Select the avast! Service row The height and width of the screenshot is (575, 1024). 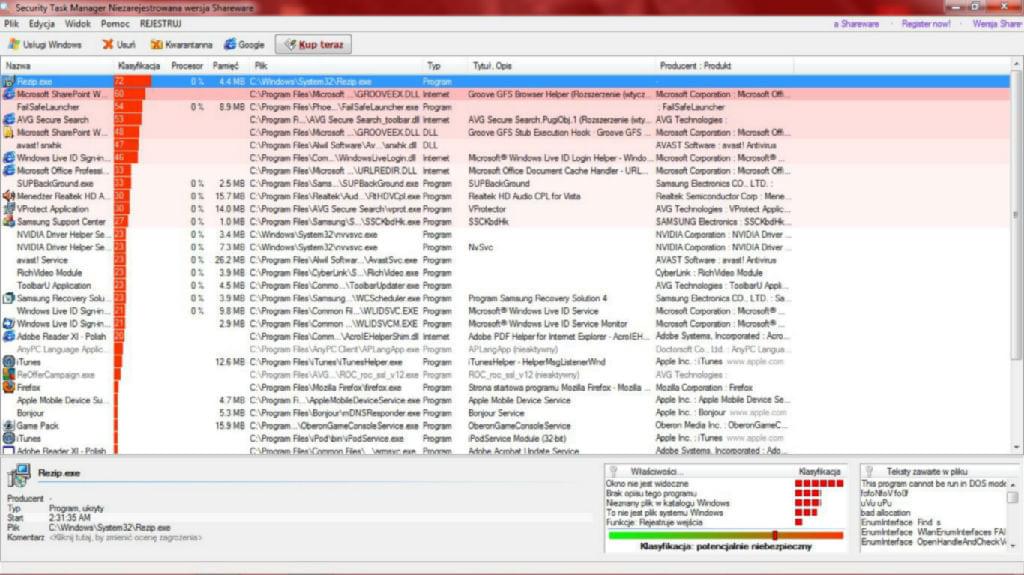[x=506, y=260]
